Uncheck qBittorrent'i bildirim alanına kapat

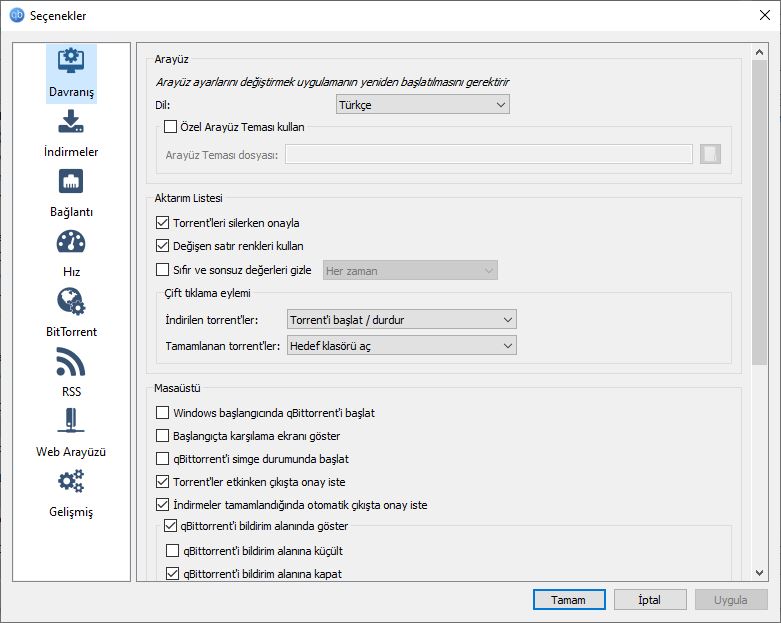click(x=172, y=574)
